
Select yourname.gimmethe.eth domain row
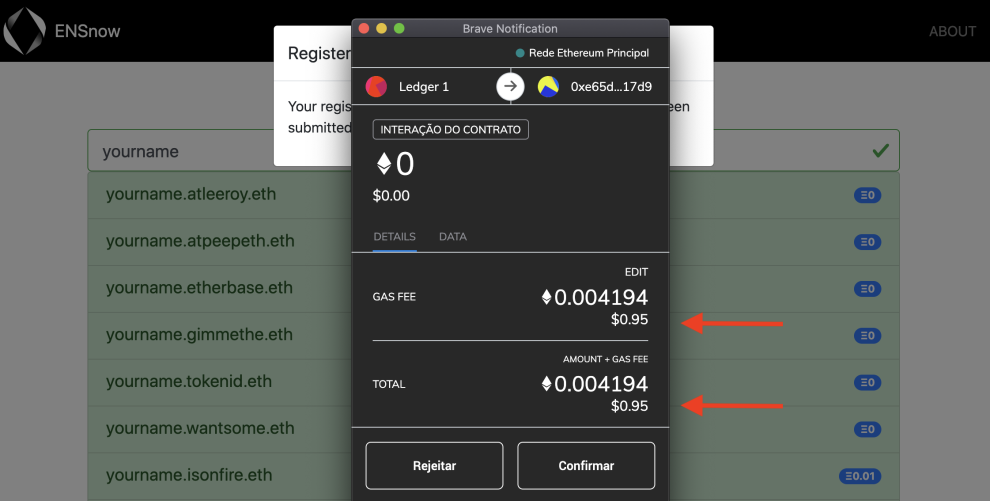click(x=494, y=335)
